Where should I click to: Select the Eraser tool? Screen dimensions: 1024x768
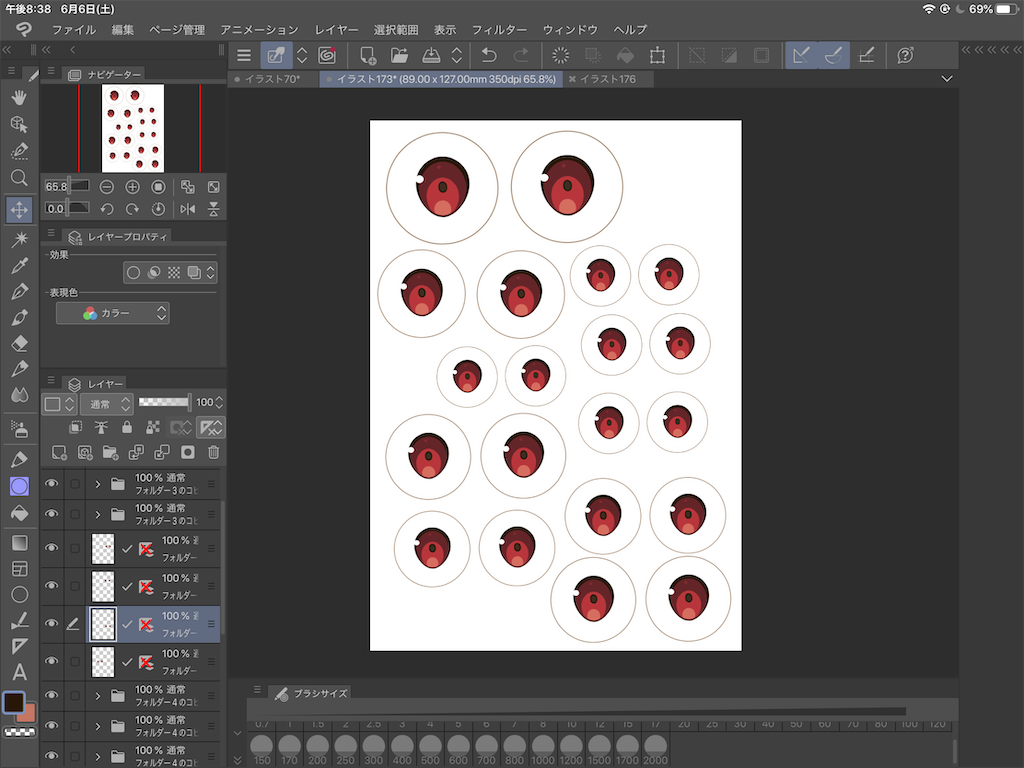coord(20,343)
